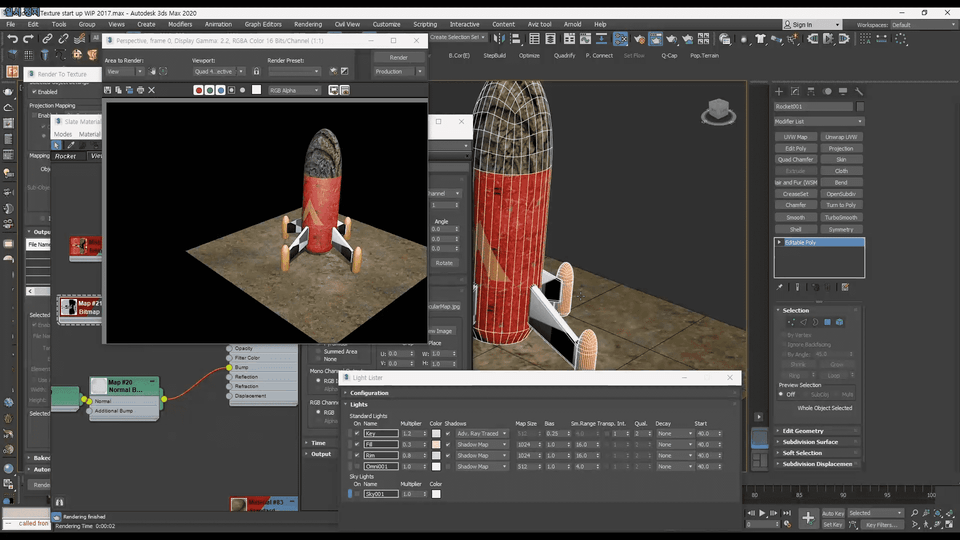Click the Render button in frame window
Viewport: 960px width, 540px height.
point(398,57)
